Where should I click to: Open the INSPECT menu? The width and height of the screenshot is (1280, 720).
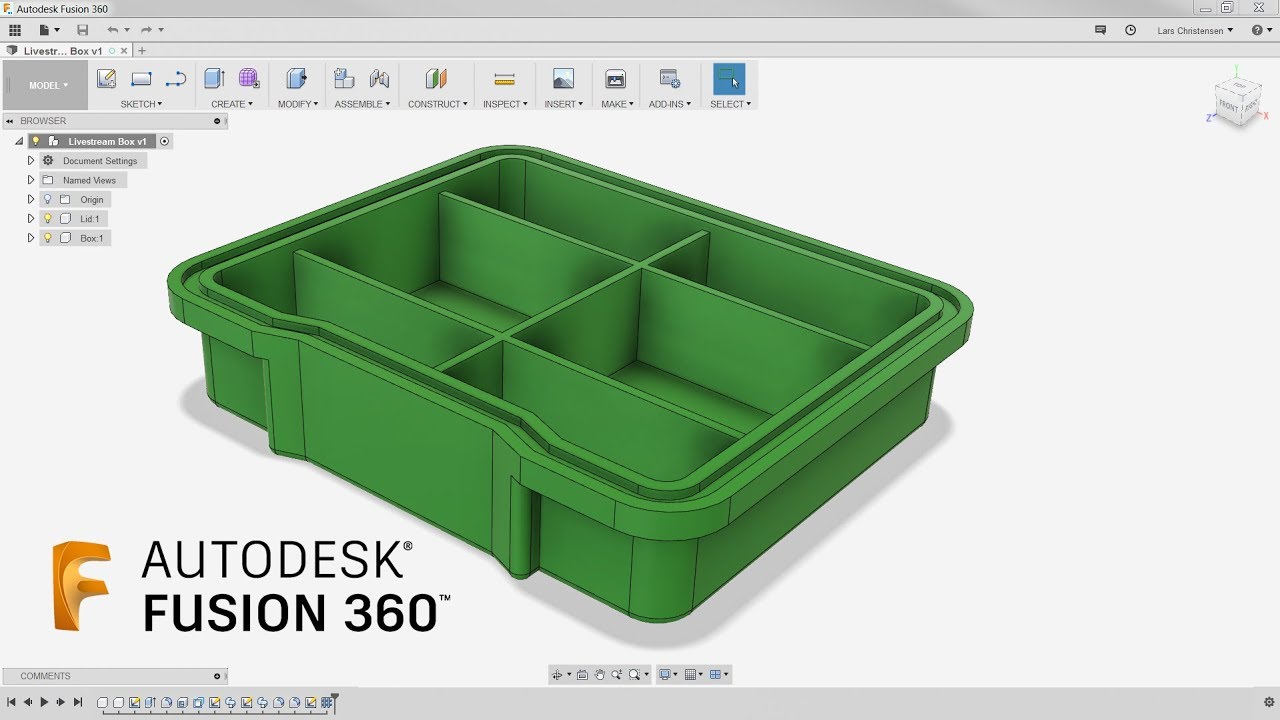tap(505, 104)
